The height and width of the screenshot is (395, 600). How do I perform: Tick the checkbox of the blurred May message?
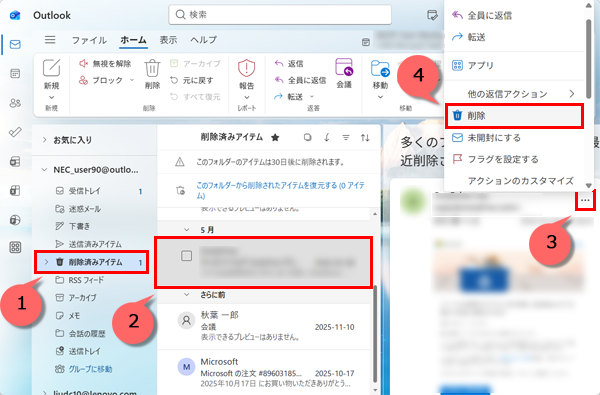[x=186, y=256]
